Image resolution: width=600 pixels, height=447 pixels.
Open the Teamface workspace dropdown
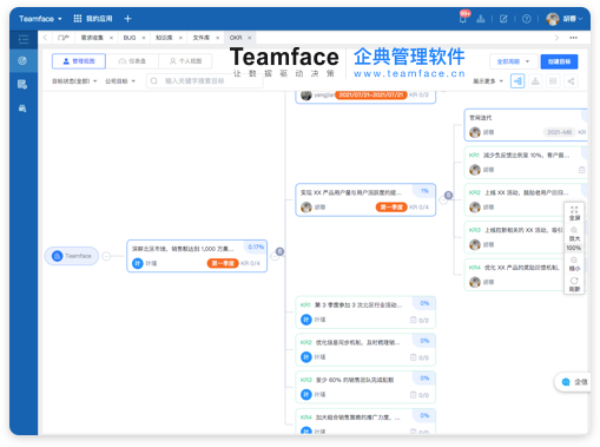click(x=40, y=18)
